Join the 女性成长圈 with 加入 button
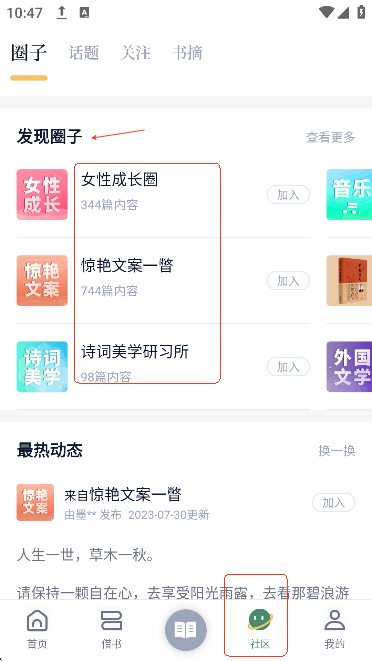The height and width of the screenshot is (661, 372). tap(288, 195)
